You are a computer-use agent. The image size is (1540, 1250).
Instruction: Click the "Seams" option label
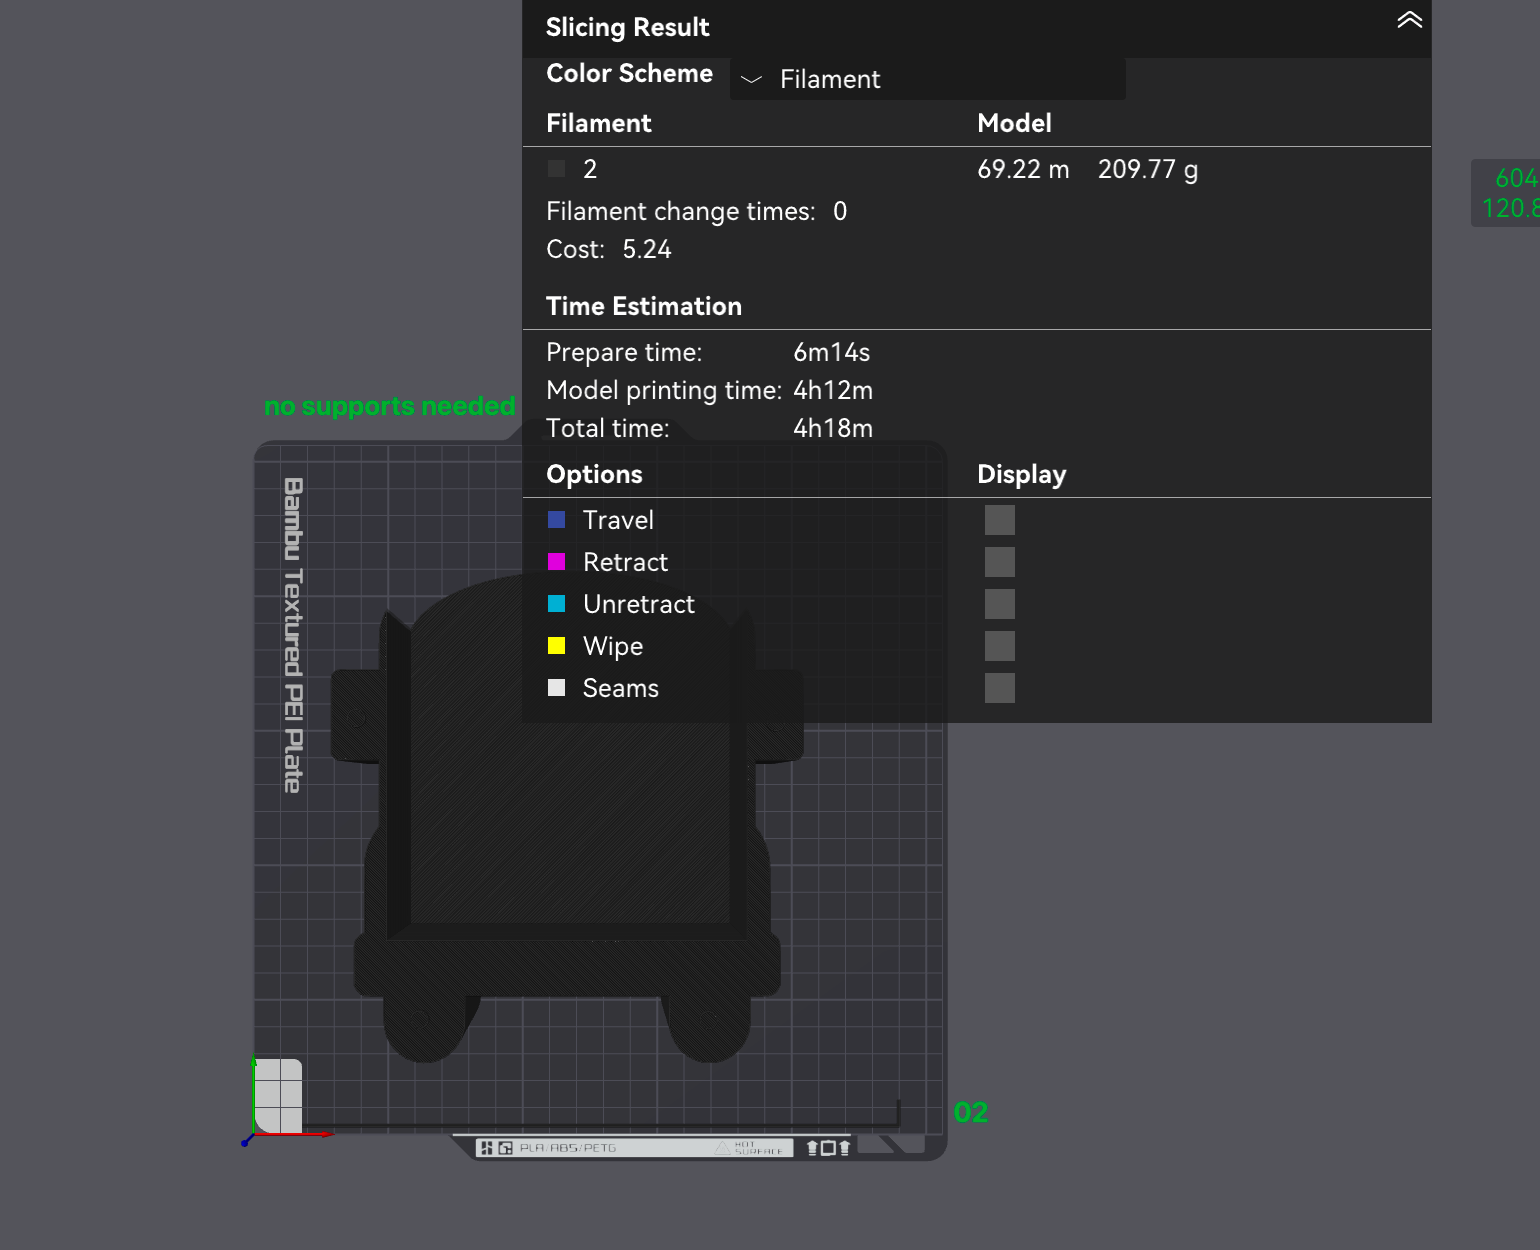620,688
